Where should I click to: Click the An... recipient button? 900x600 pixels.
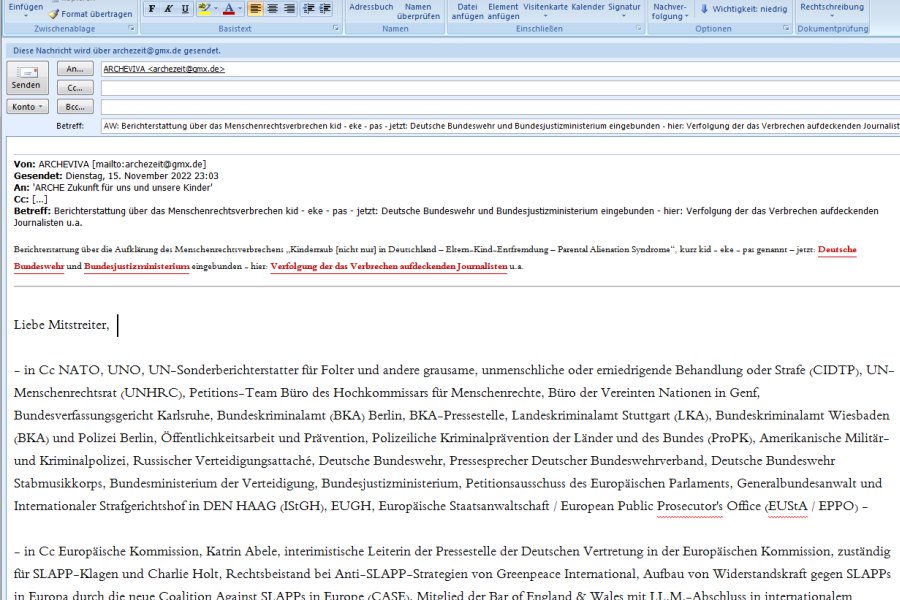click(75, 69)
